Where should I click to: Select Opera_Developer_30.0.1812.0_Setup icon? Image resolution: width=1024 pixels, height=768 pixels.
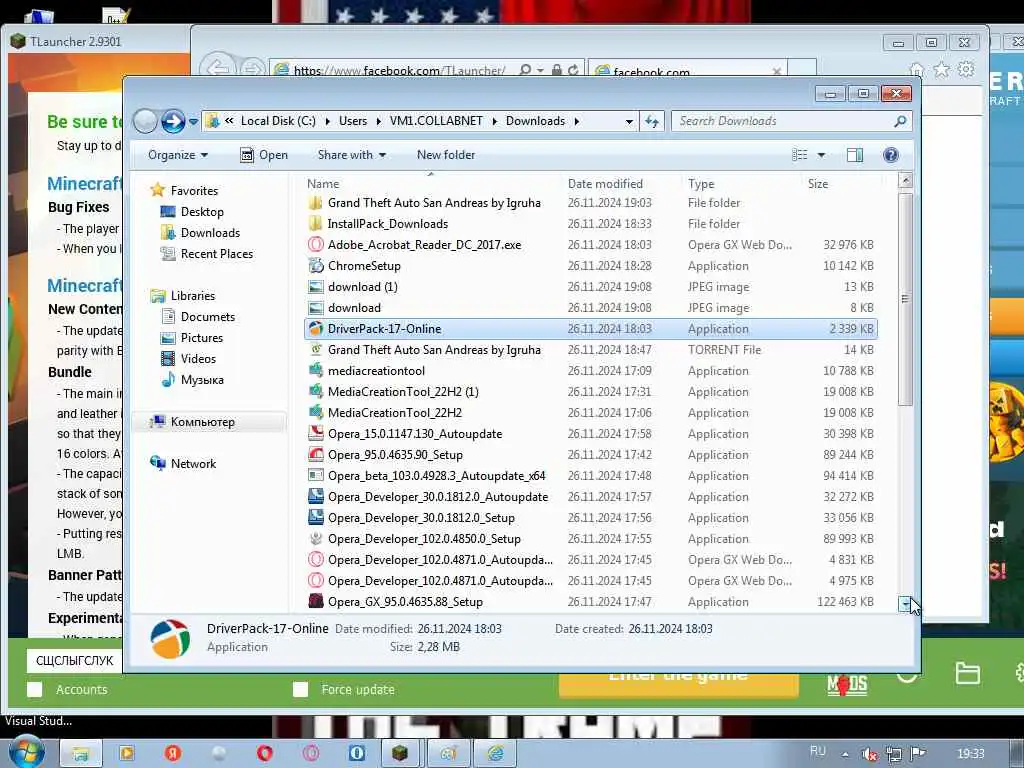(315, 517)
